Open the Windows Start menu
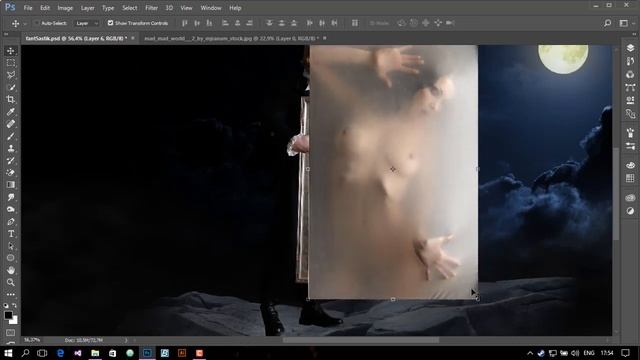This screenshot has height=360, width=640. click(8, 353)
